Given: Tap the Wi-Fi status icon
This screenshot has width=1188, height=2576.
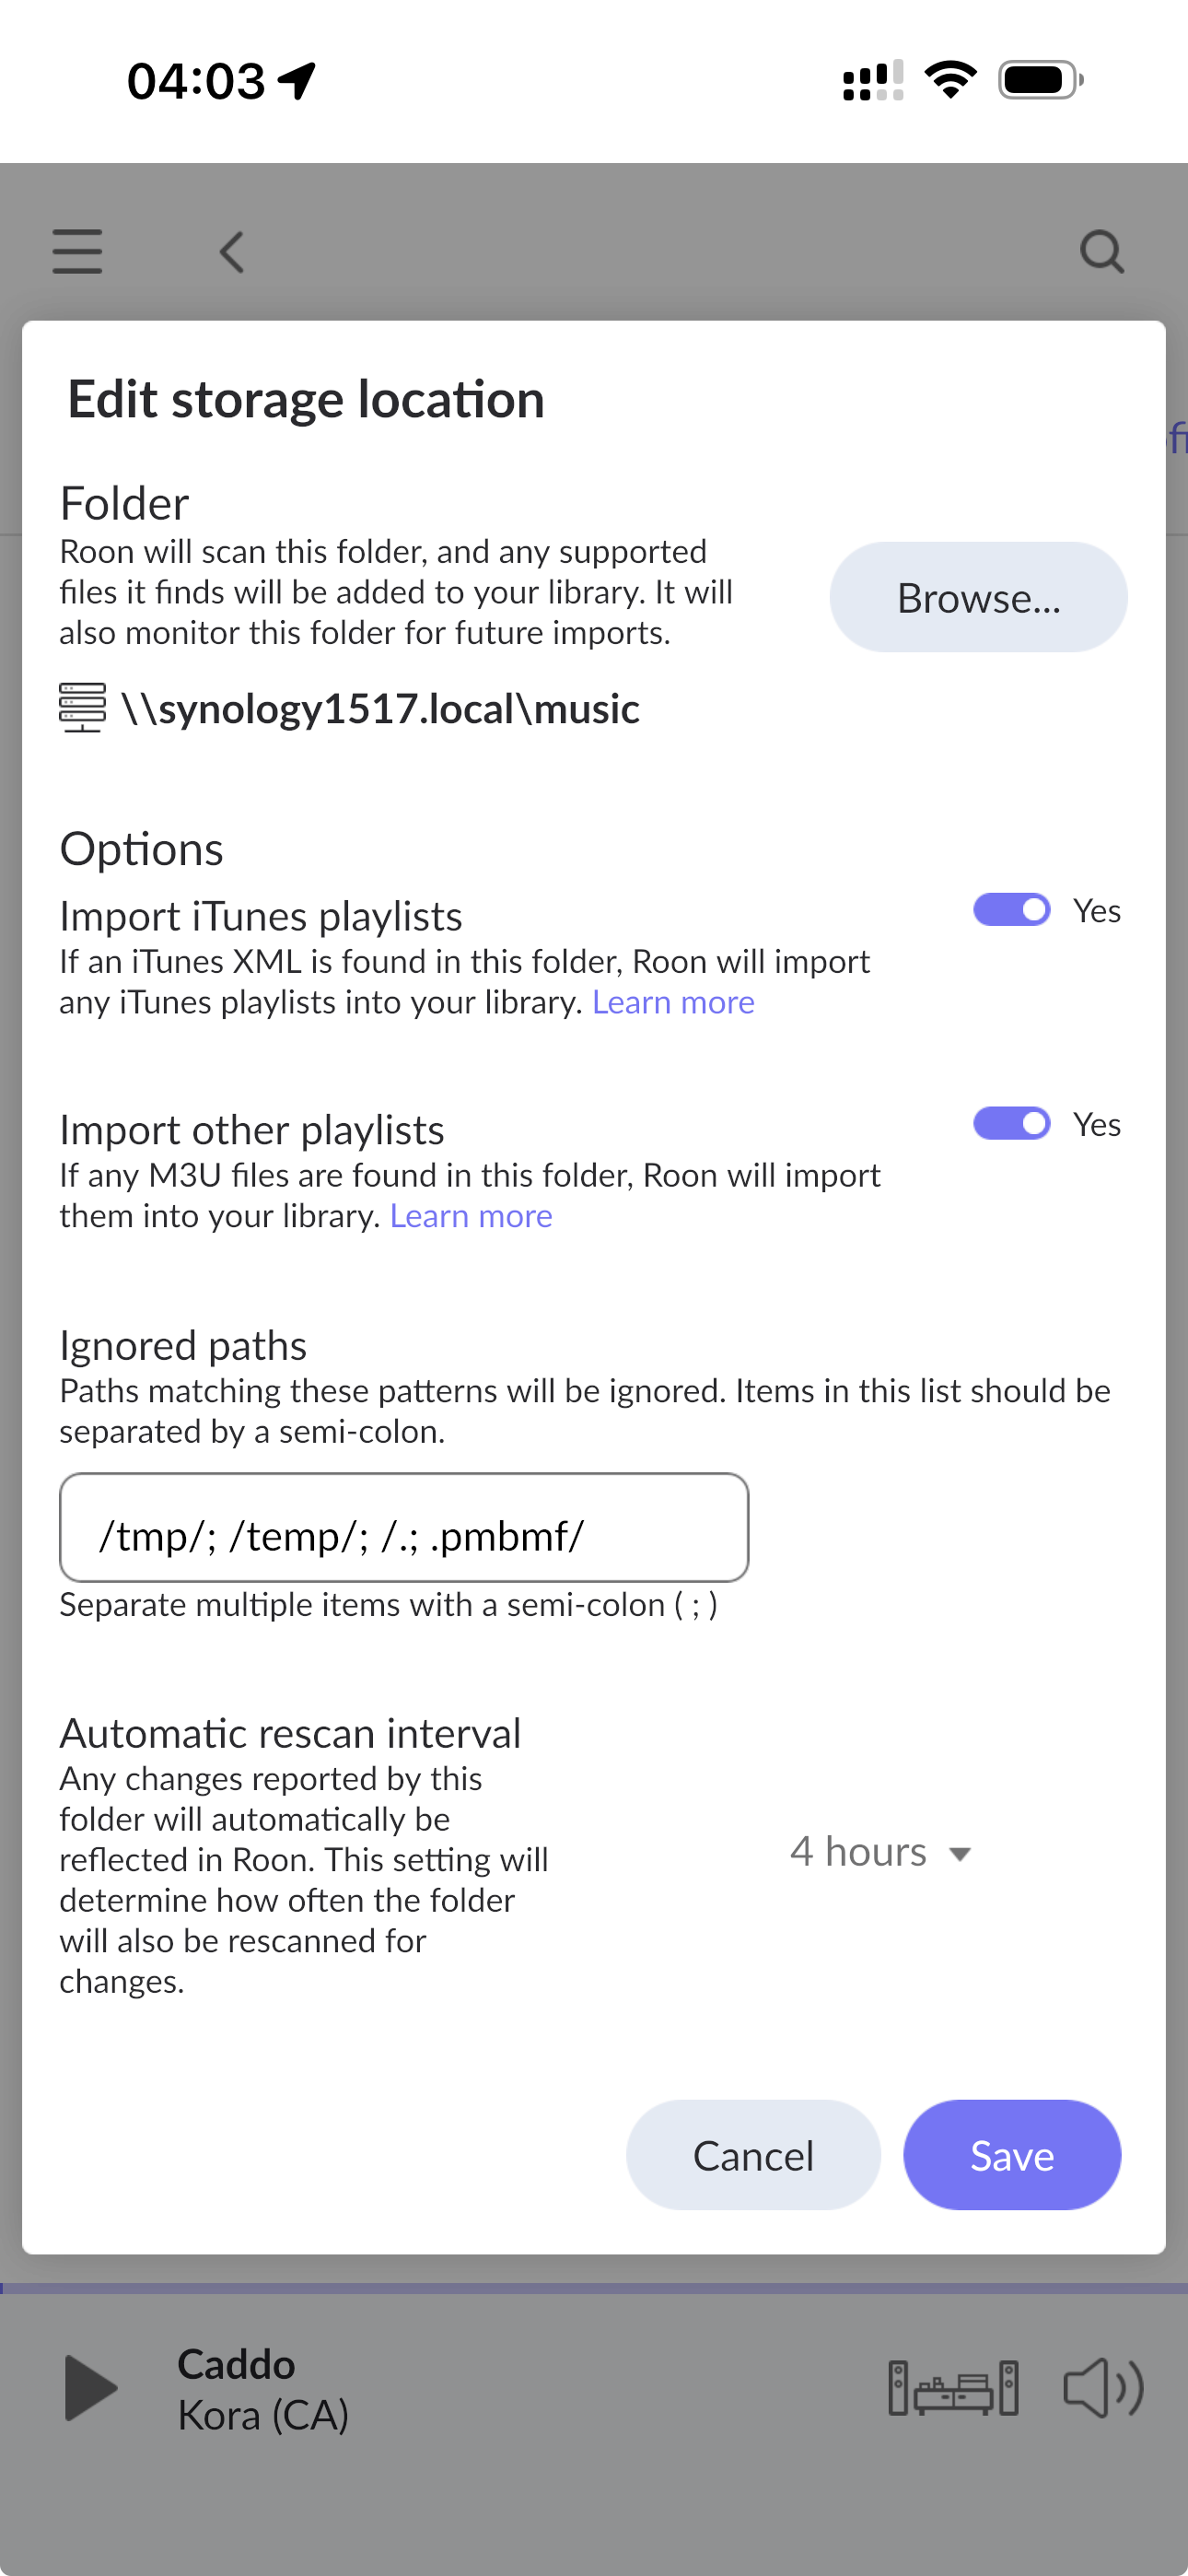Looking at the screenshot, I should (x=950, y=79).
